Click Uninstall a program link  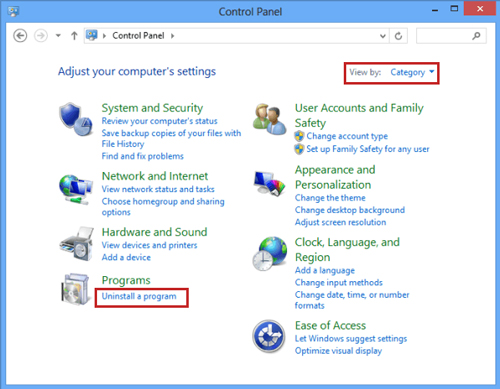139,296
